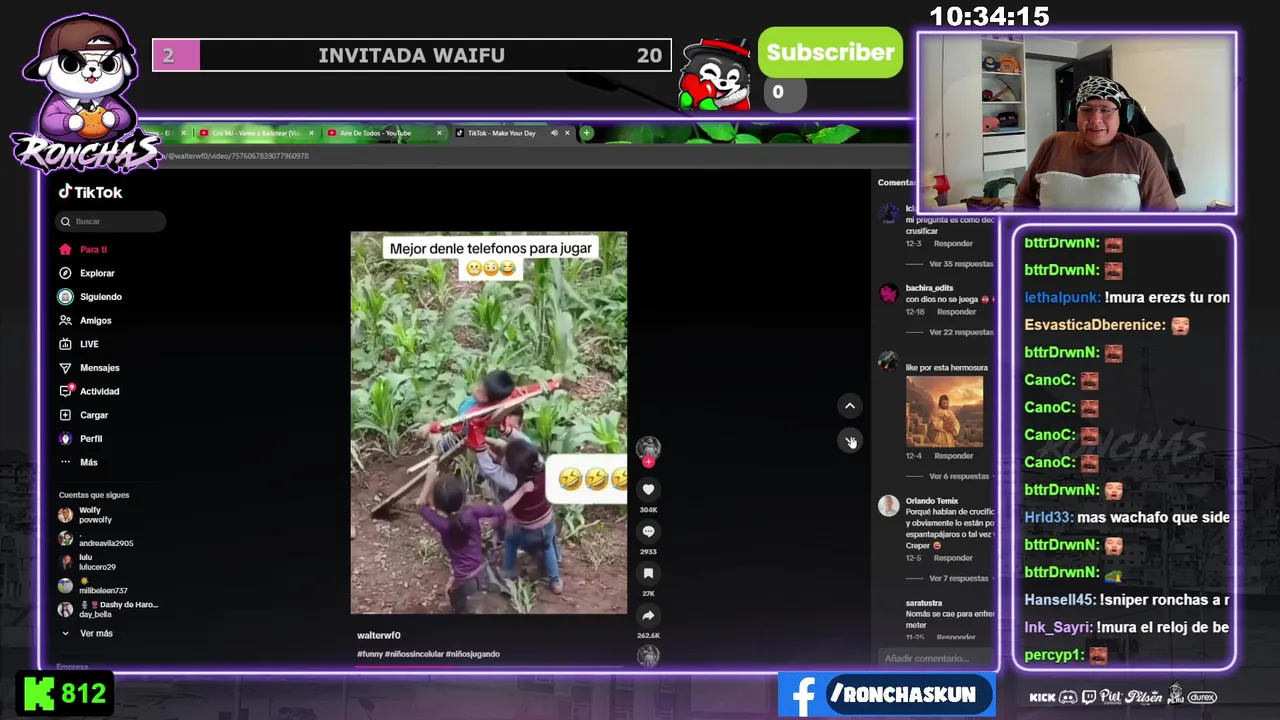Click the video progress bar under hashtags

tap(489, 666)
